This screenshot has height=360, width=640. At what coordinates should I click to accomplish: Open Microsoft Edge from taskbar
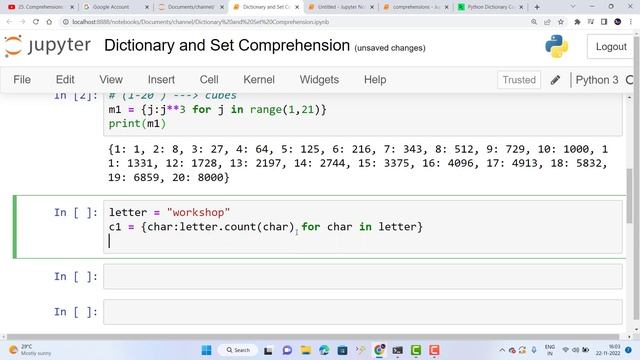coord(324,350)
